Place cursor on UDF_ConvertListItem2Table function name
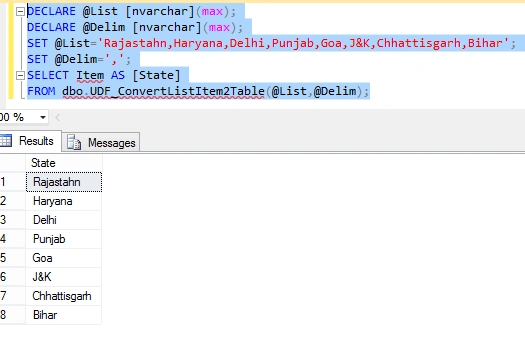 177,91
